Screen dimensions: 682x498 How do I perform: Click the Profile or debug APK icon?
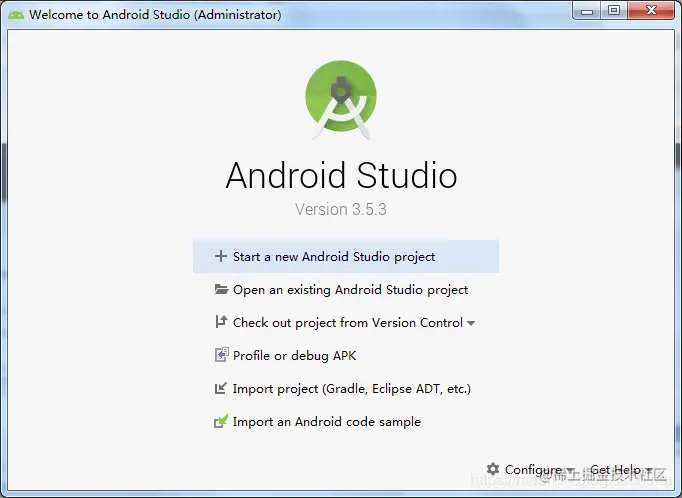tap(221, 355)
